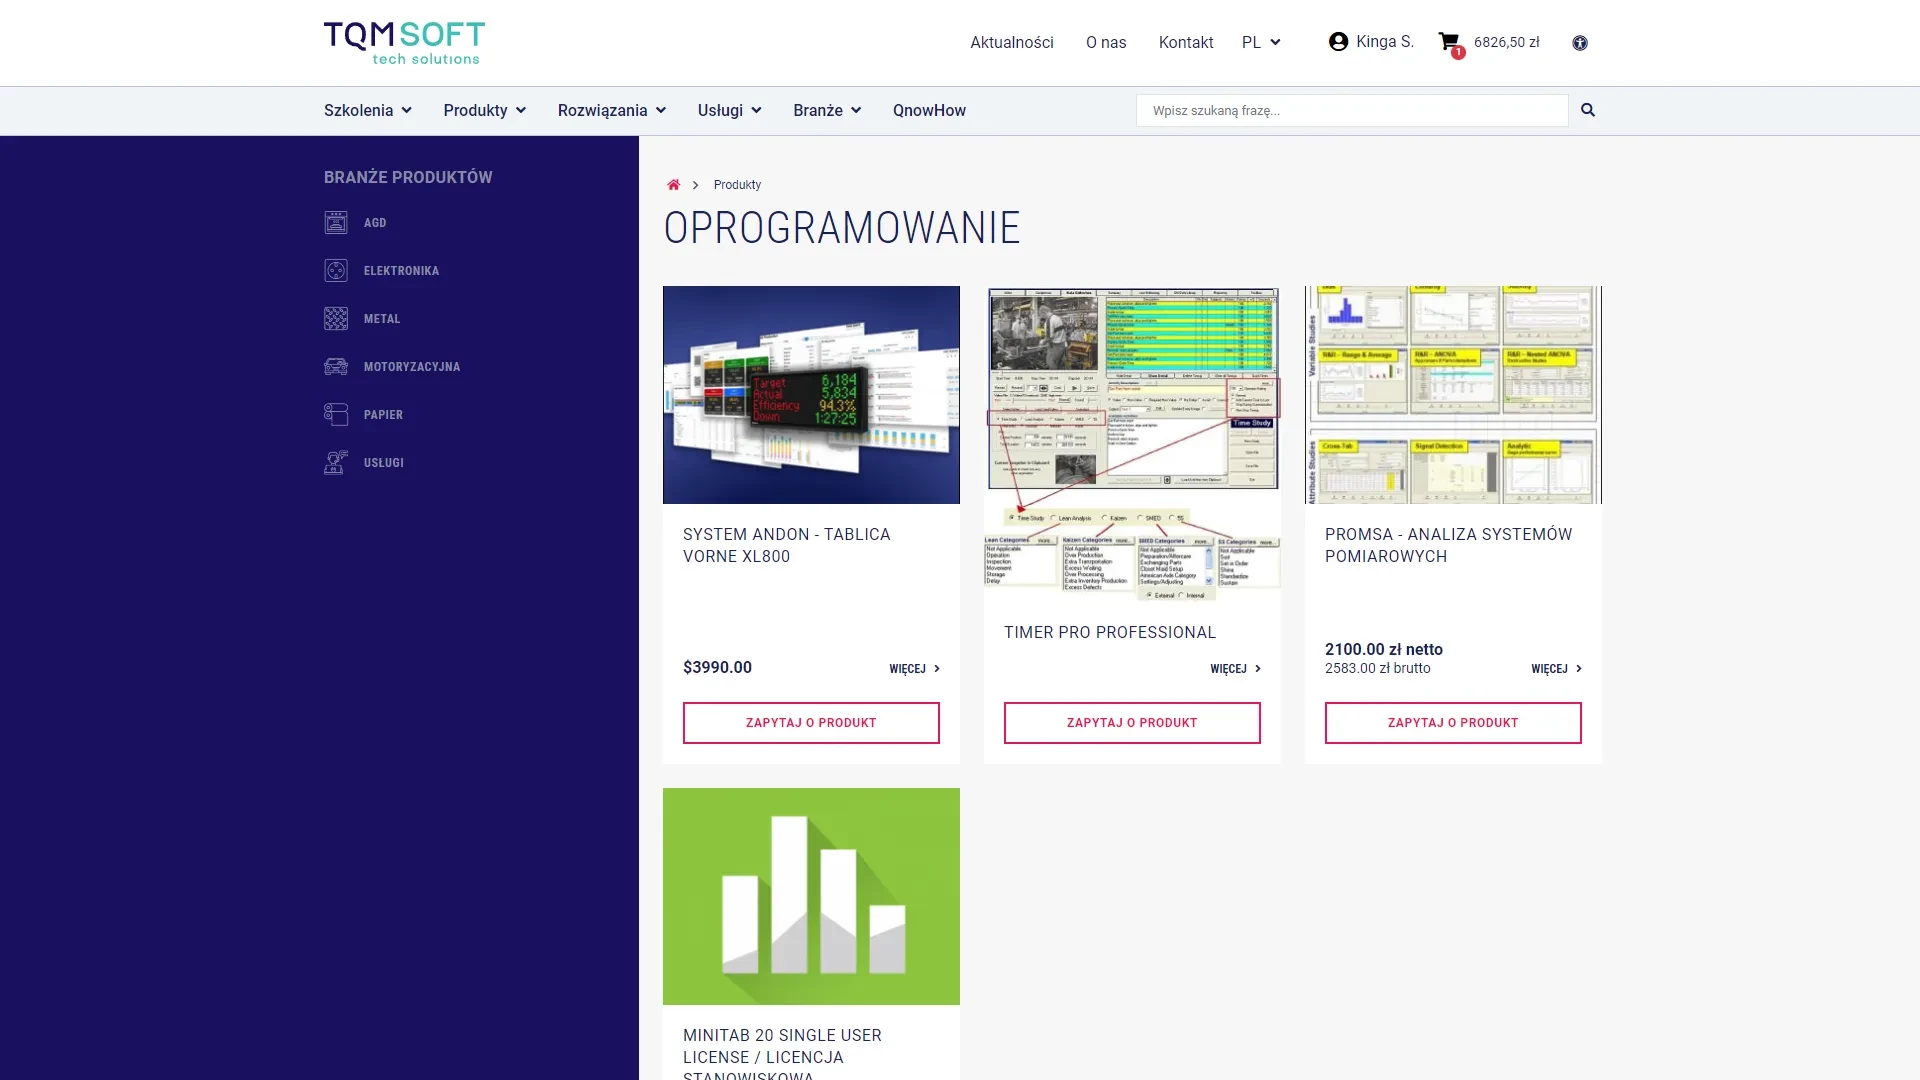The image size is (1920, 1080).
Task: Click the BRANŻE PRODUKTÓW sidebar heading
Action: coord(408,177)
